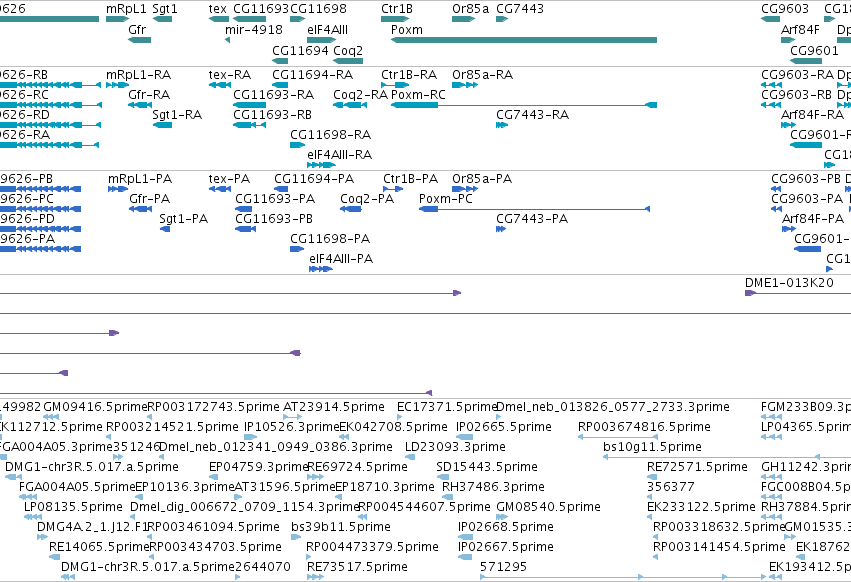This screenshot has height=582, width=851.
Task: Select the IP02667.5prime EST label
Action: (506, 547)
